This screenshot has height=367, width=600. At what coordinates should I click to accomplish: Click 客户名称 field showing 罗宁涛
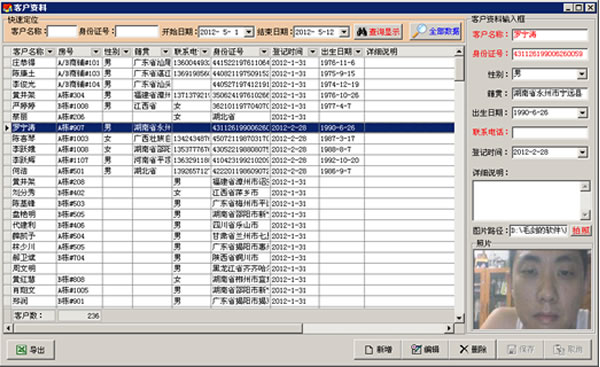point(550,34)
